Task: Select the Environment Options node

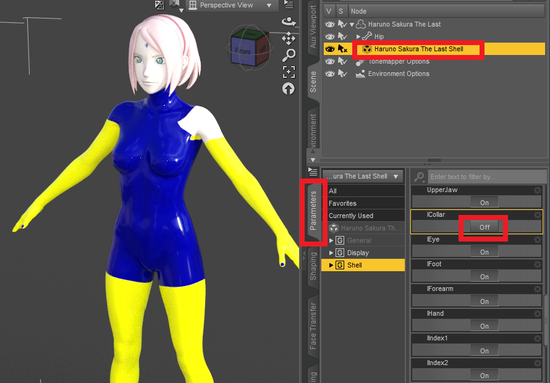Action: click(398, 74)
